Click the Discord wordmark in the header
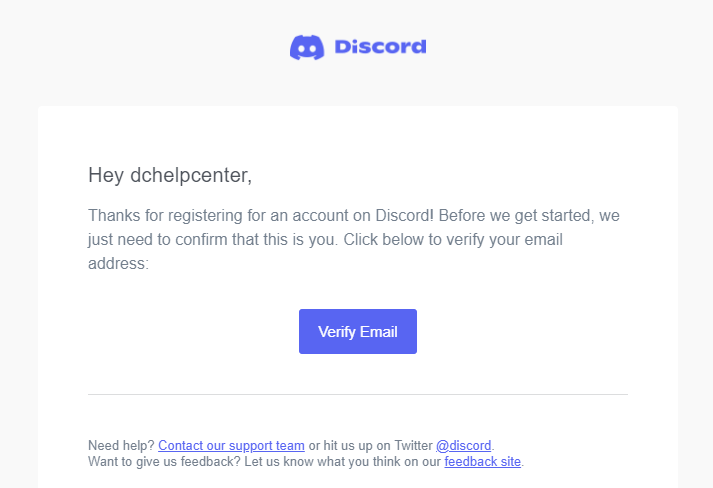 380,47
